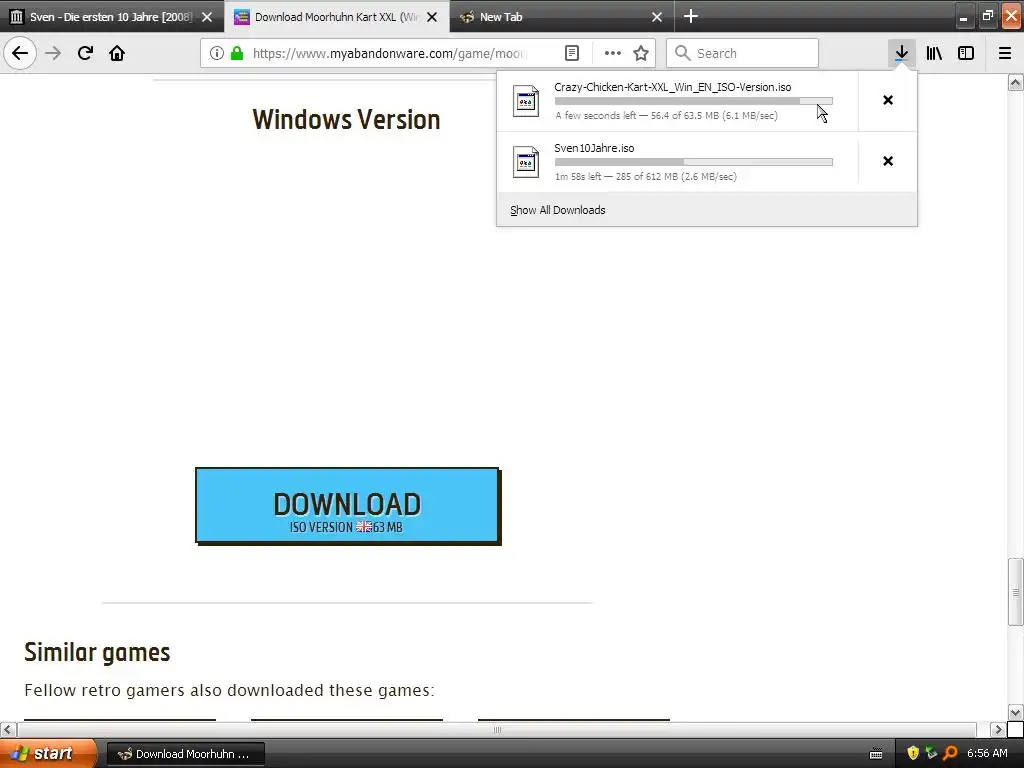Click the 285 of 612 MB download status
This screenshot has width=1024, height=768.
click(x=647, y=176)
